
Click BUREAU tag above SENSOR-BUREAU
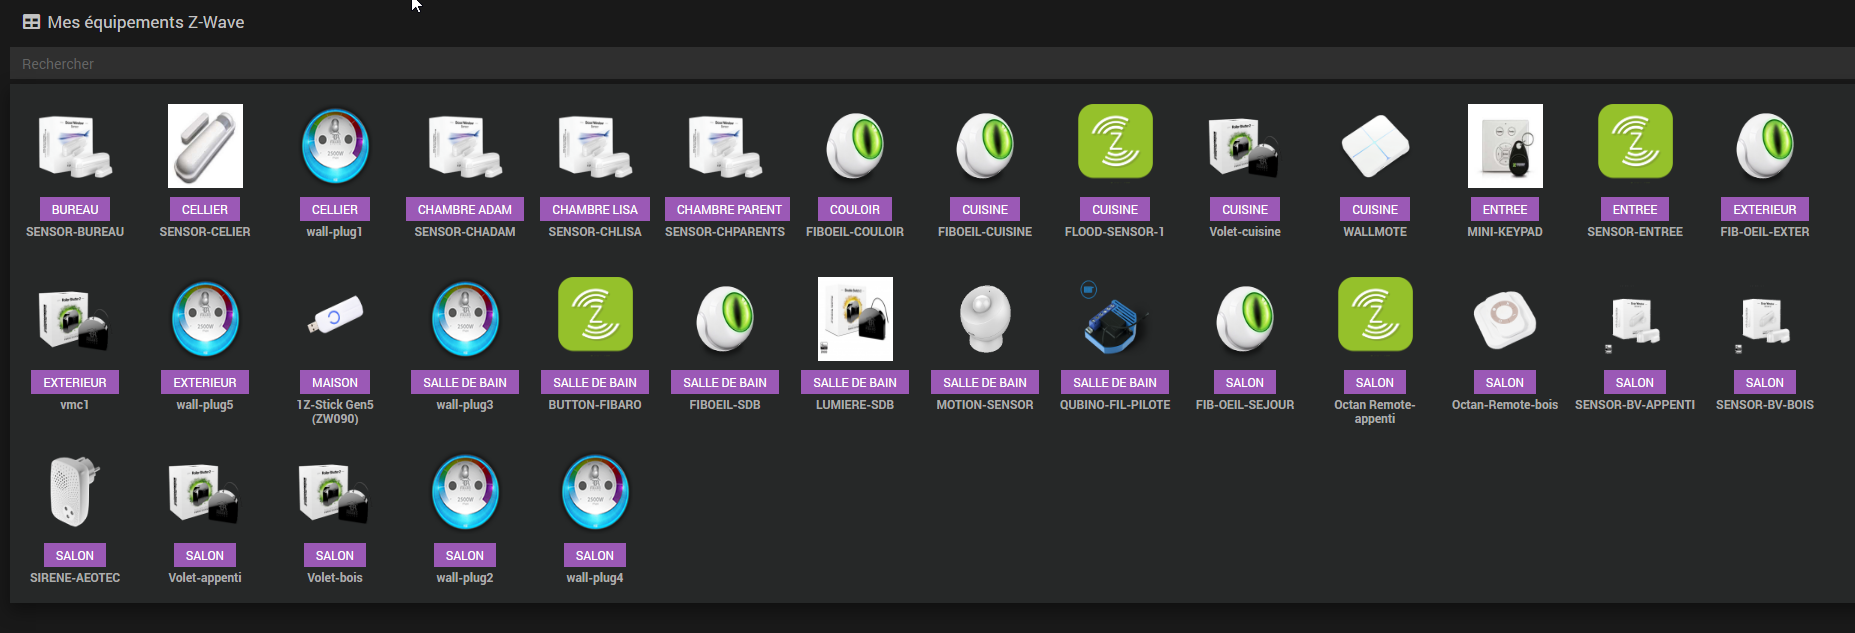pyautogui.click(x=75, y=209)
